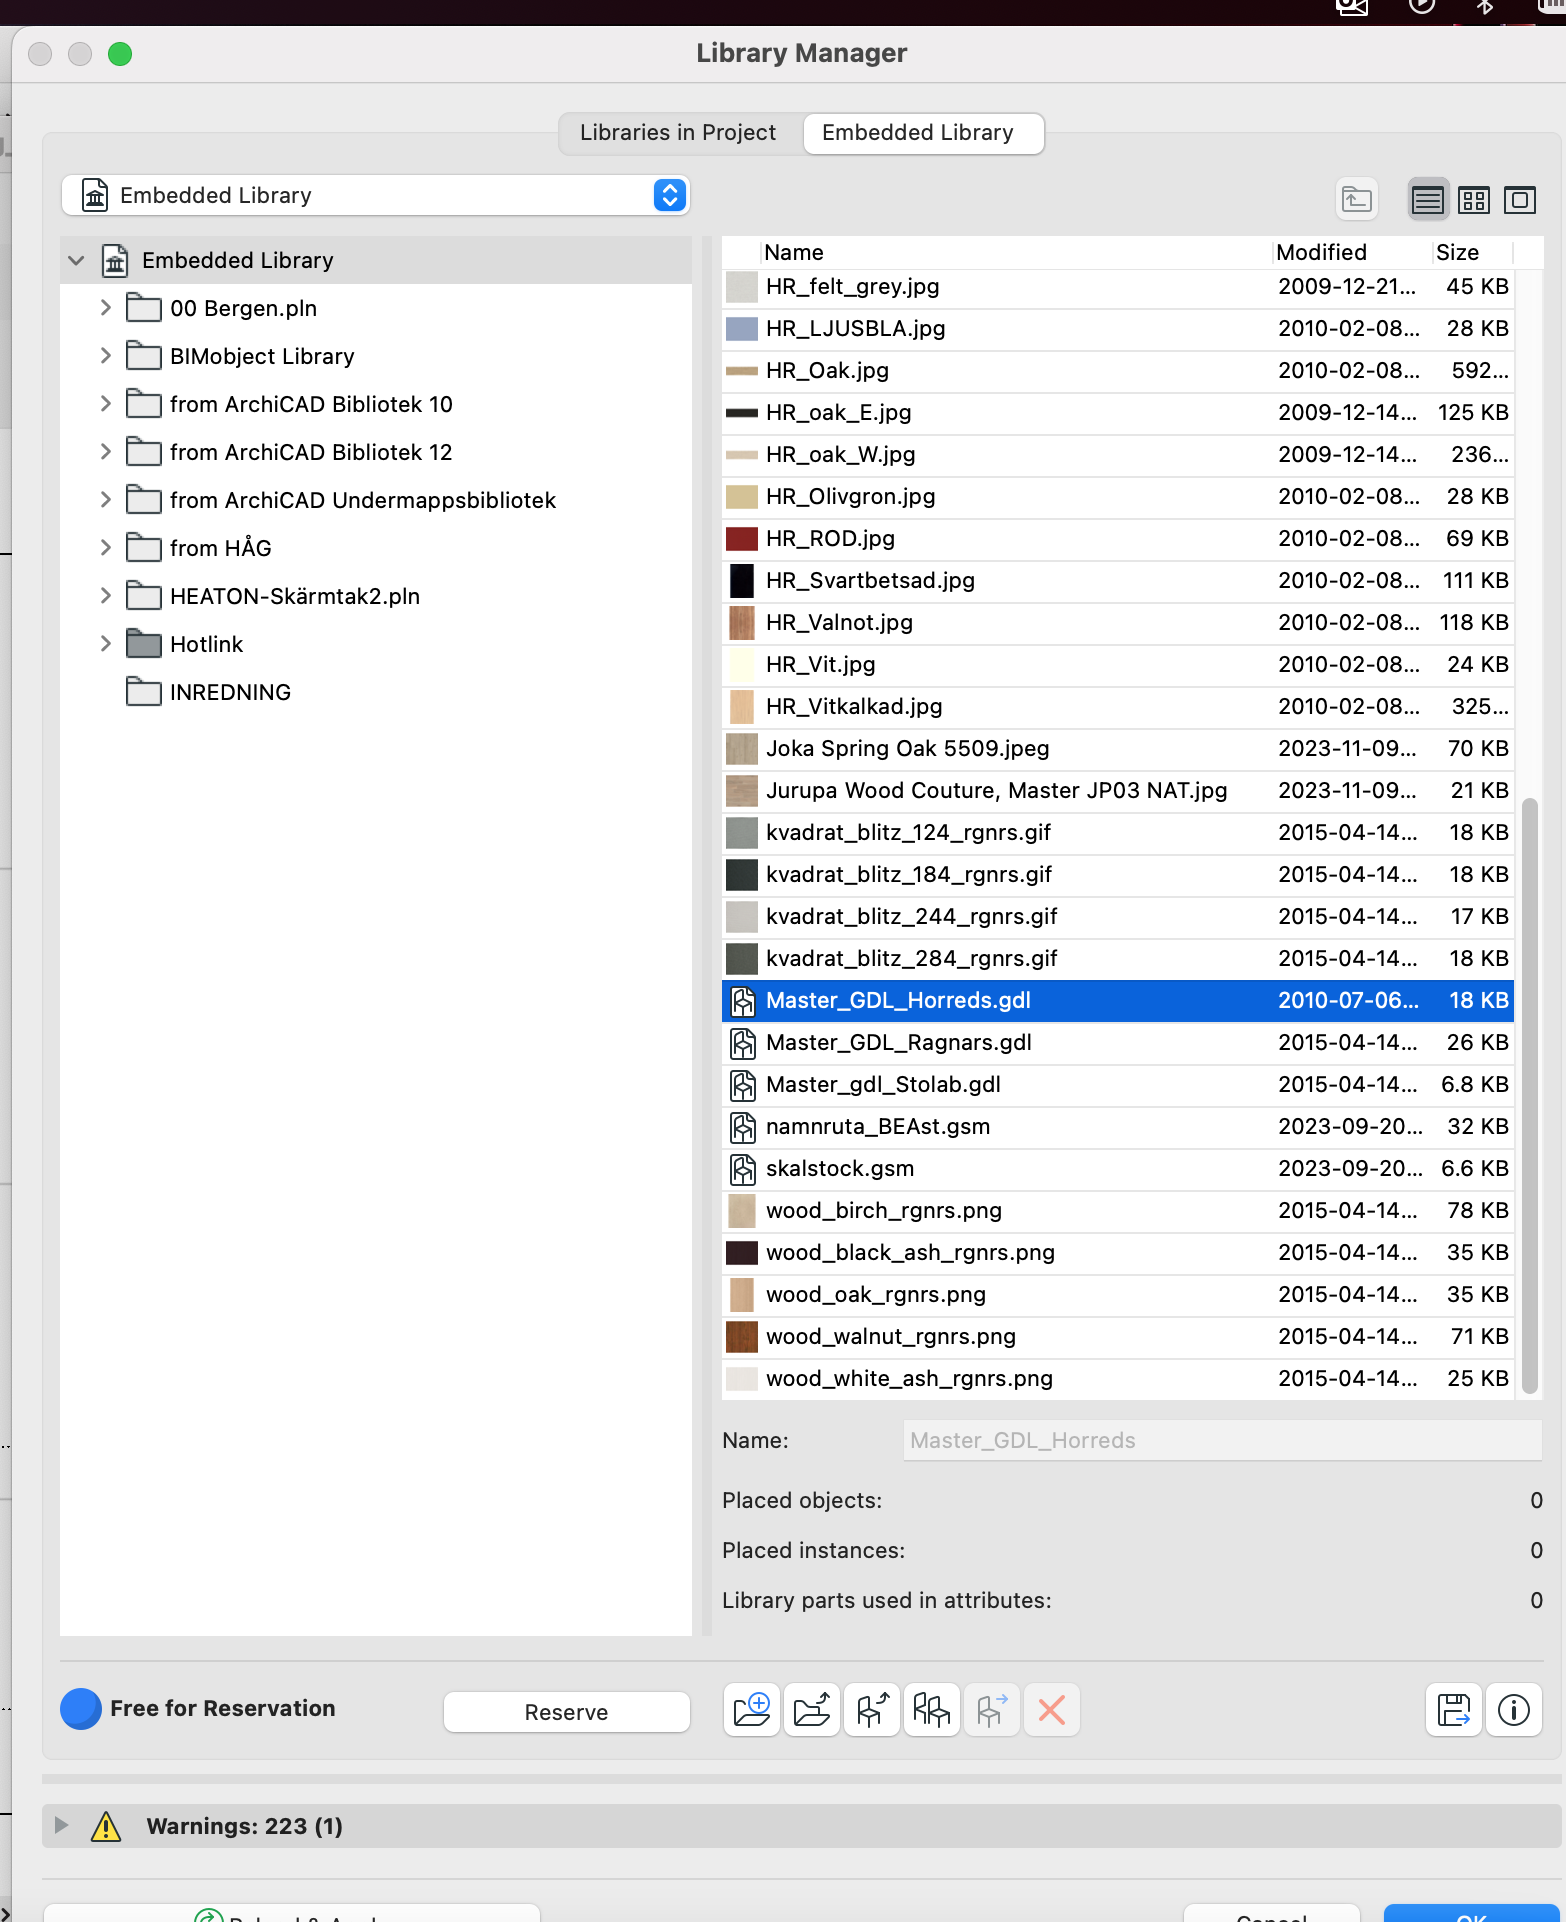Switch to small icons grid view
Screen dimensions: 1566x1922
[x=1473, y=200]
